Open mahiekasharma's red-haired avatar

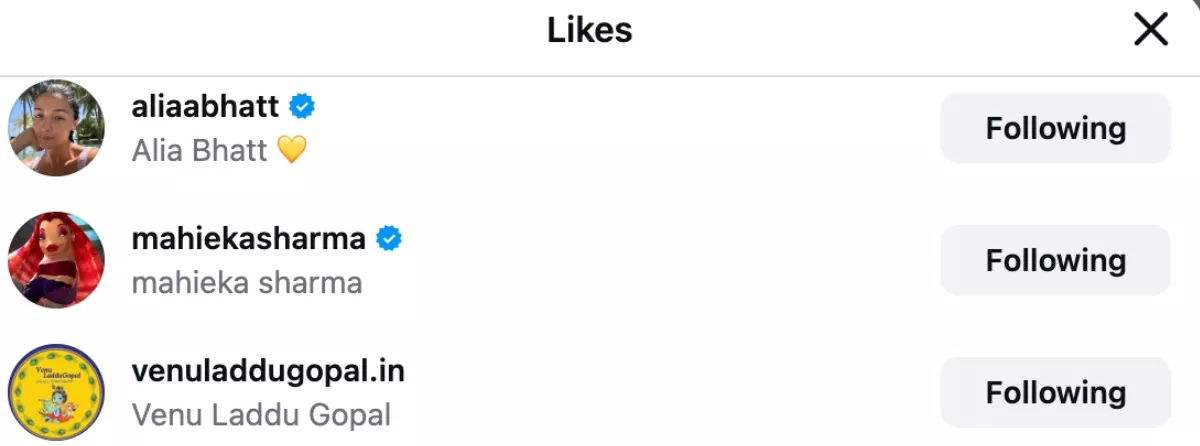56,260
